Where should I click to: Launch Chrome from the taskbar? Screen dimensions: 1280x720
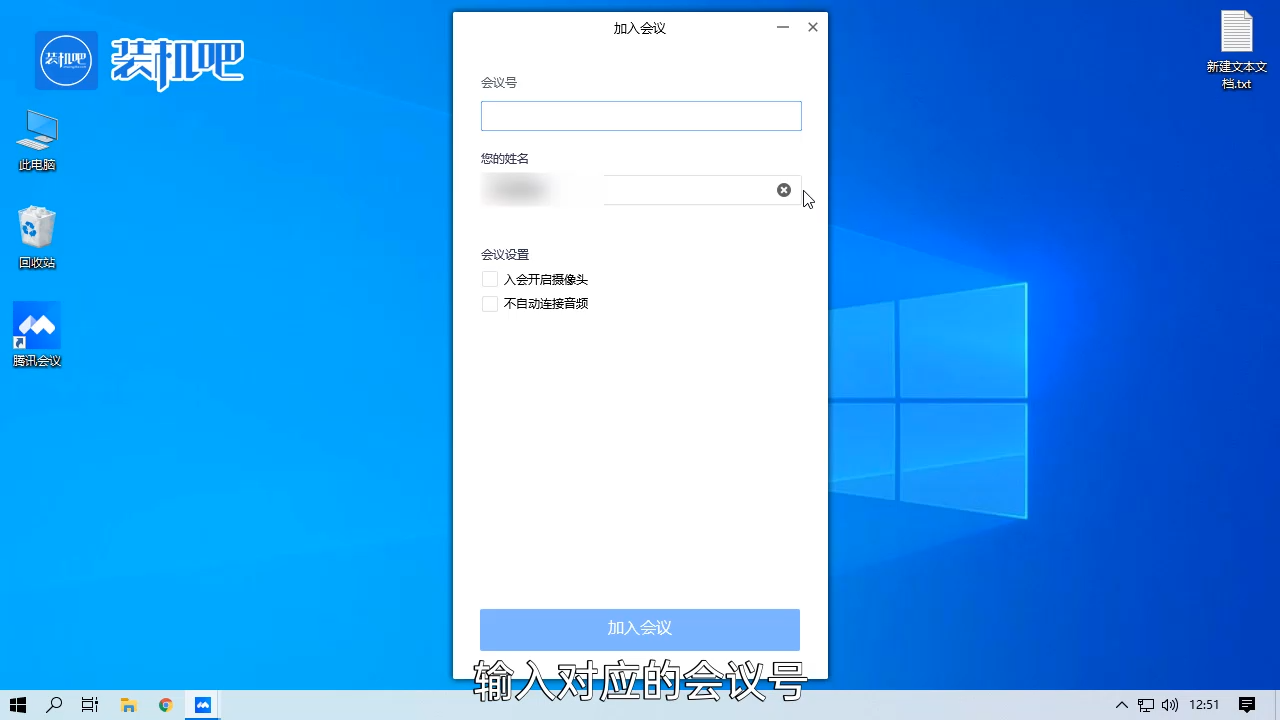(165, 705)
